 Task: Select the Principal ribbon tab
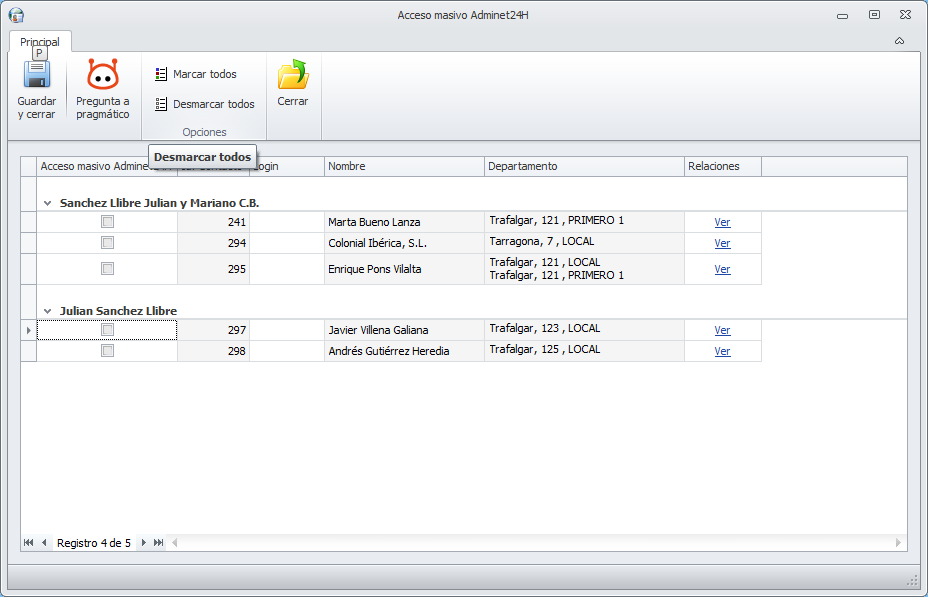40,42
